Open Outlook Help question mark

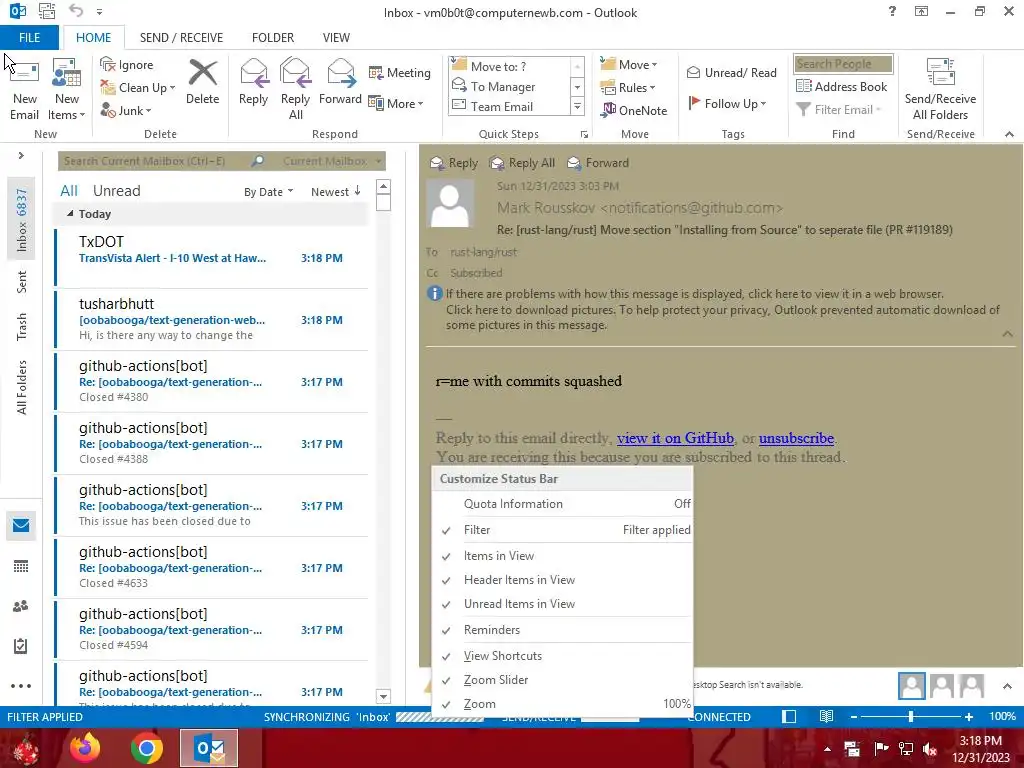tap(892, 11)
